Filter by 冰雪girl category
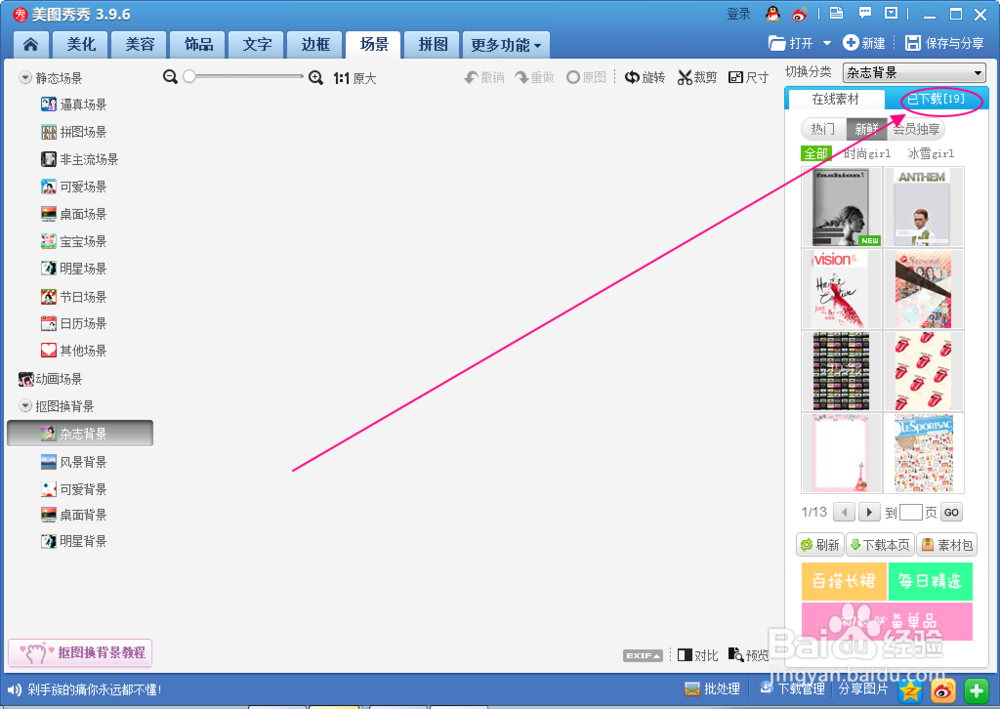Screen dimensions: 1000x709 click(930, 154)
